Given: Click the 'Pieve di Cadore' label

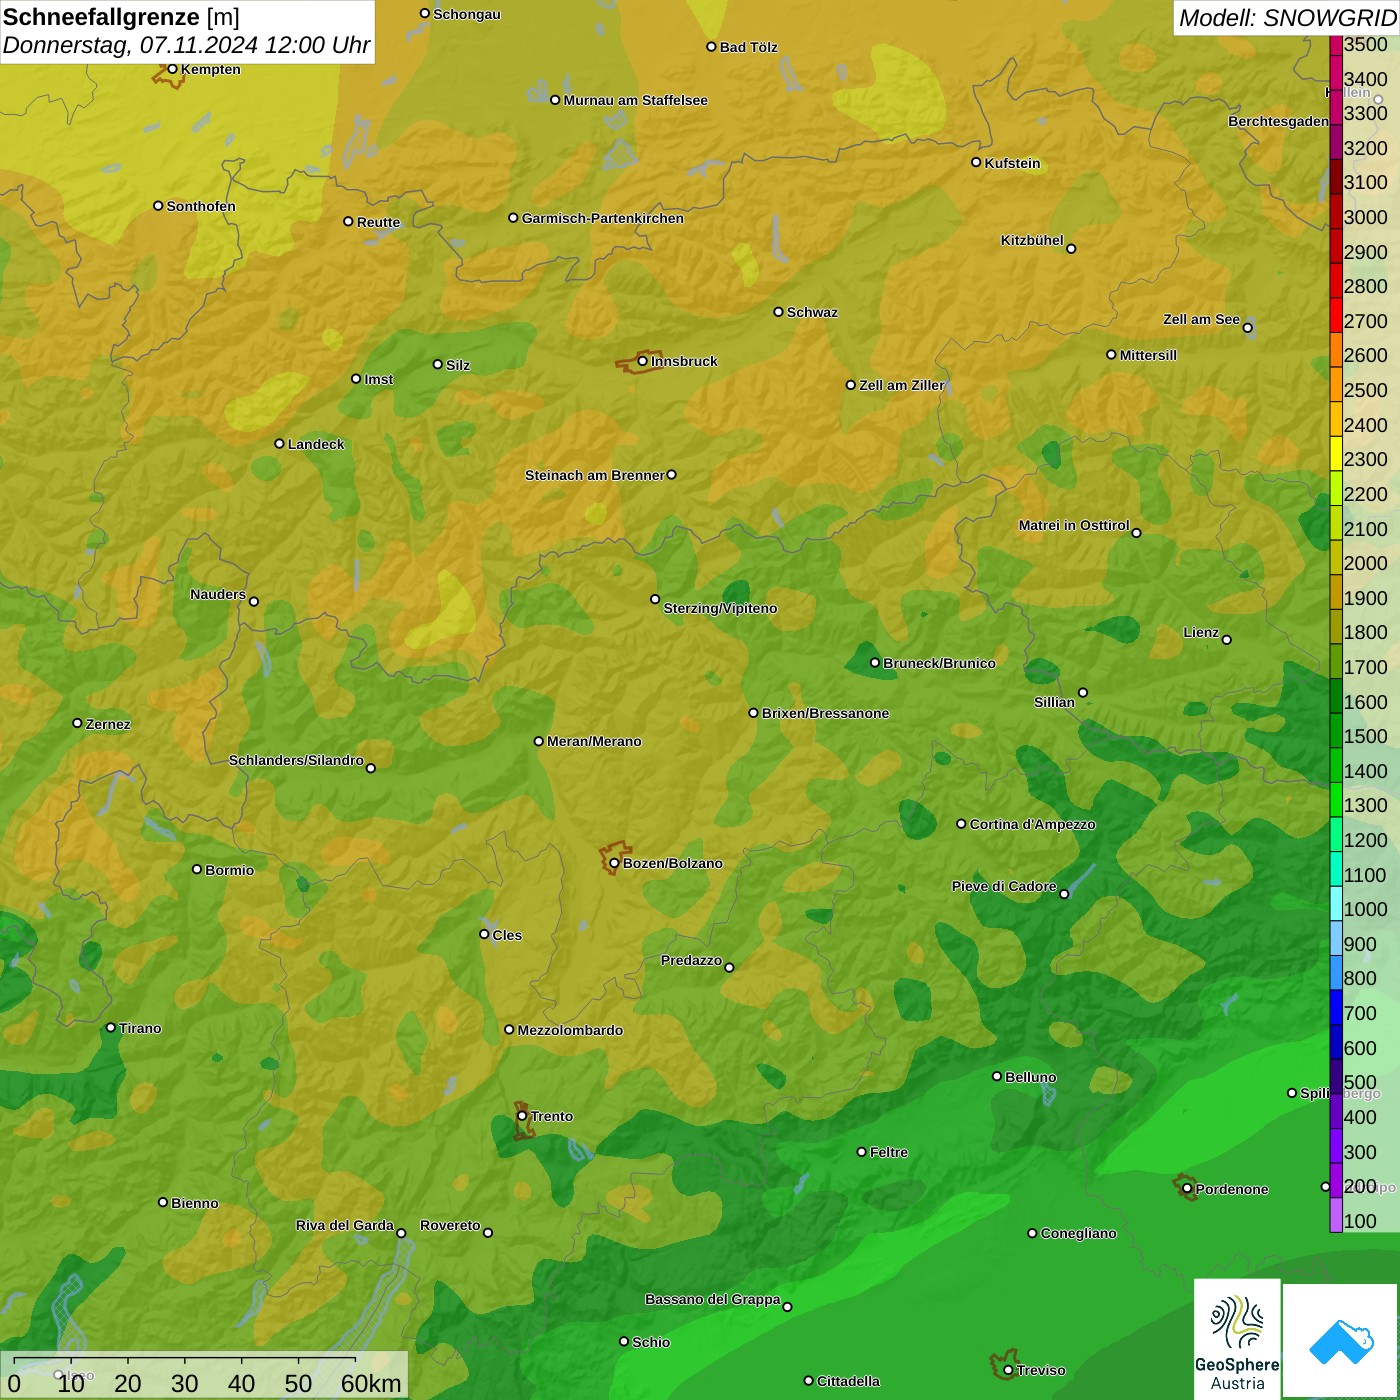Looking at the screenshot, I should point(1004,886).
